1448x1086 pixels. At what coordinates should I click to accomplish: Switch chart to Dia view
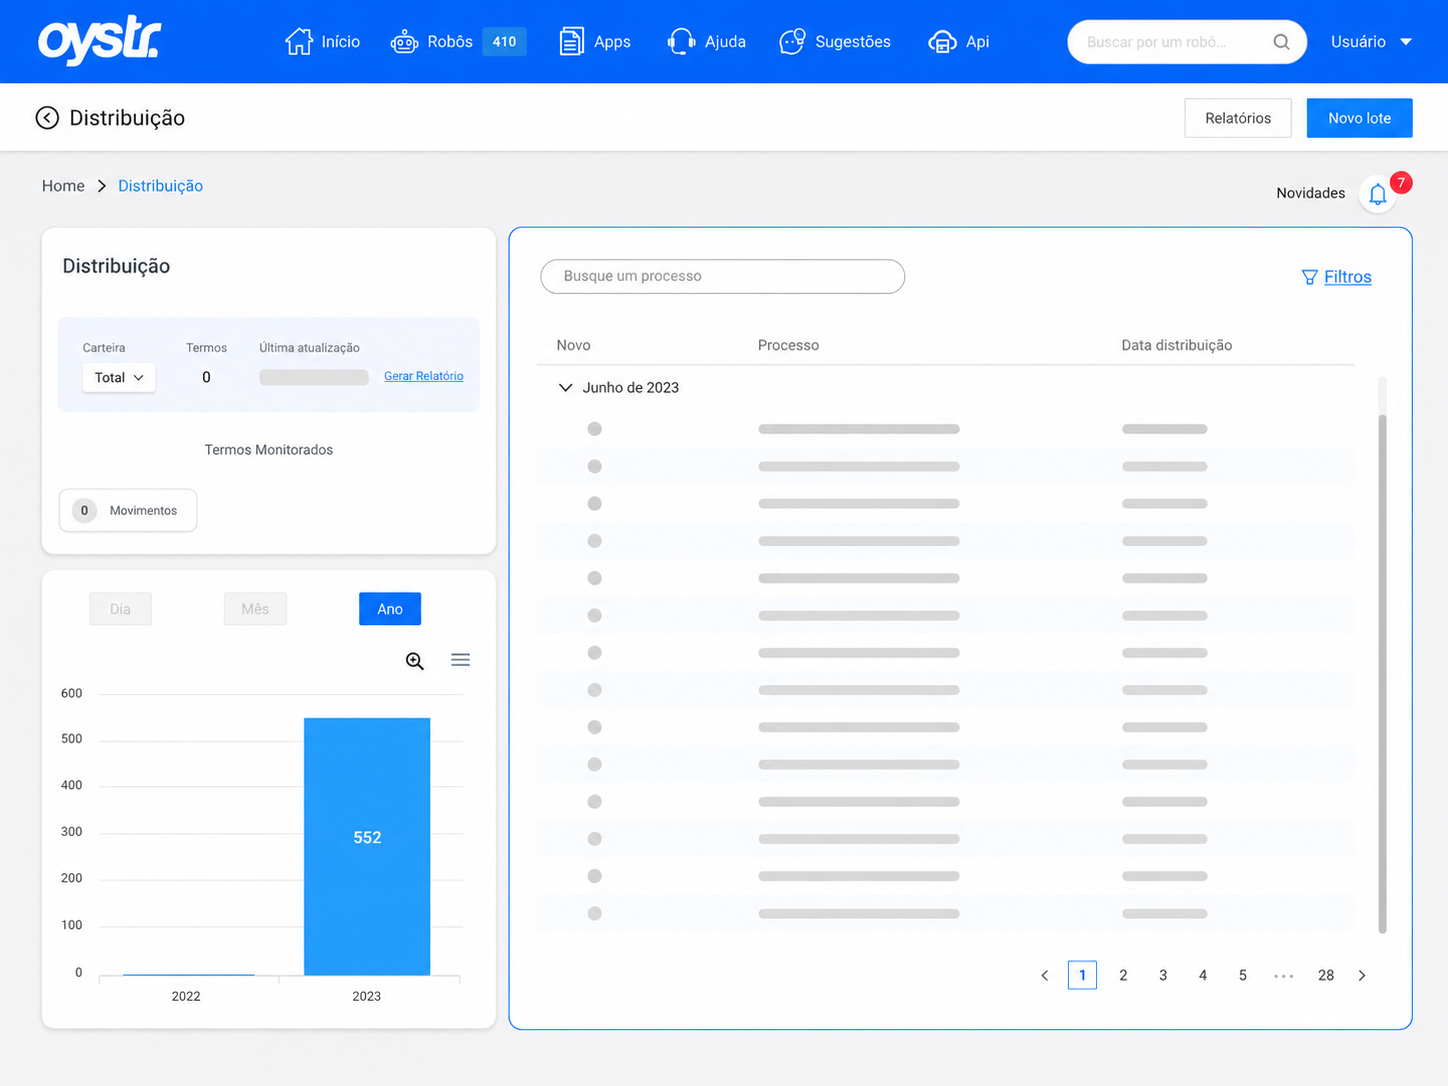click(120, 609)
